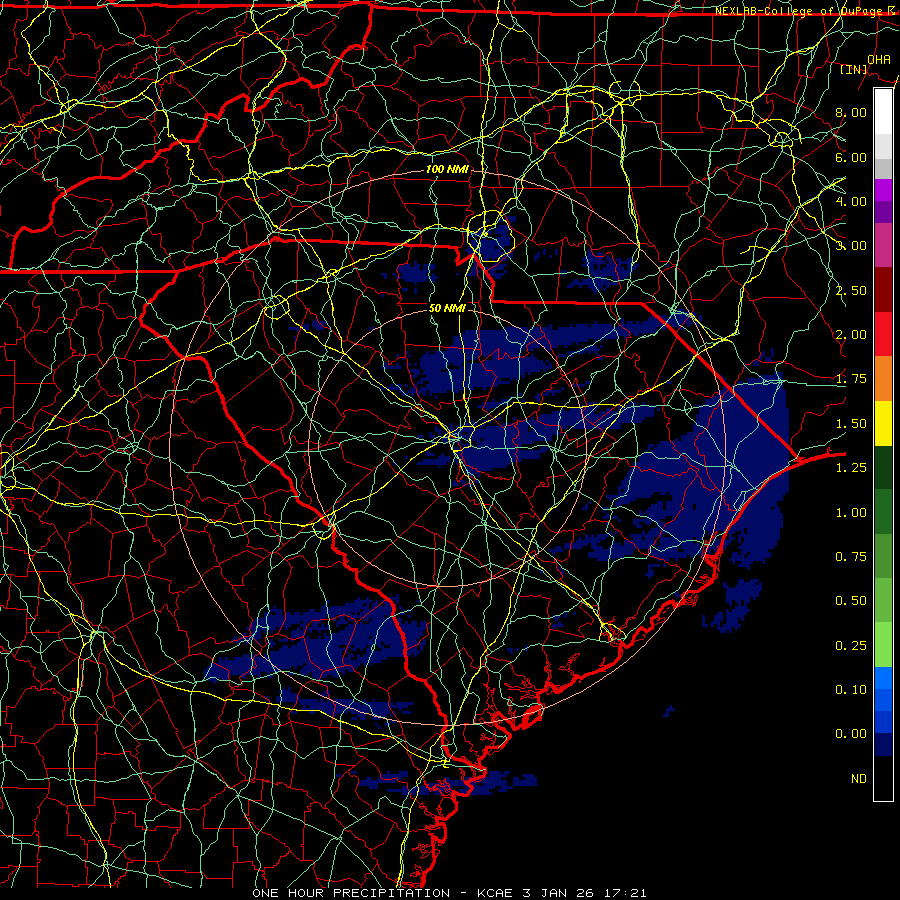
Task: Click the '0.25' legend value
Action: (851, 646)
